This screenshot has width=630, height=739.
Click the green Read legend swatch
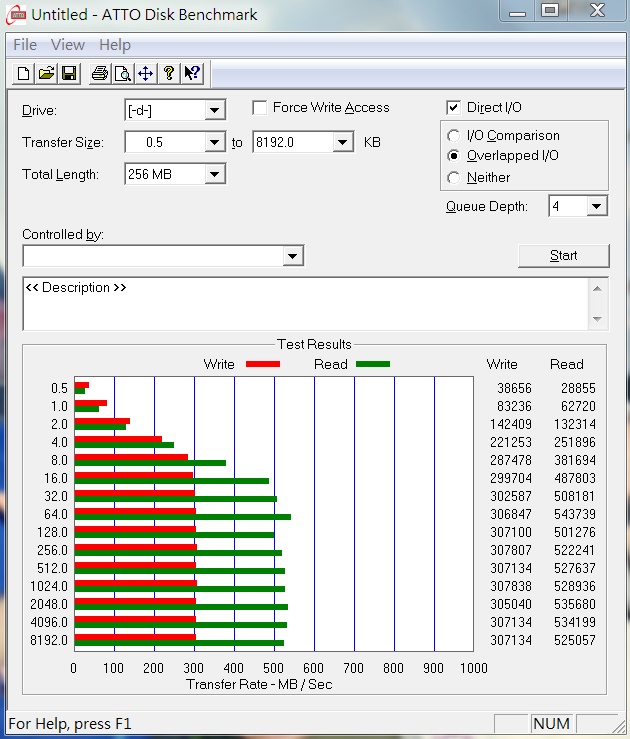[x=373, y=364]
